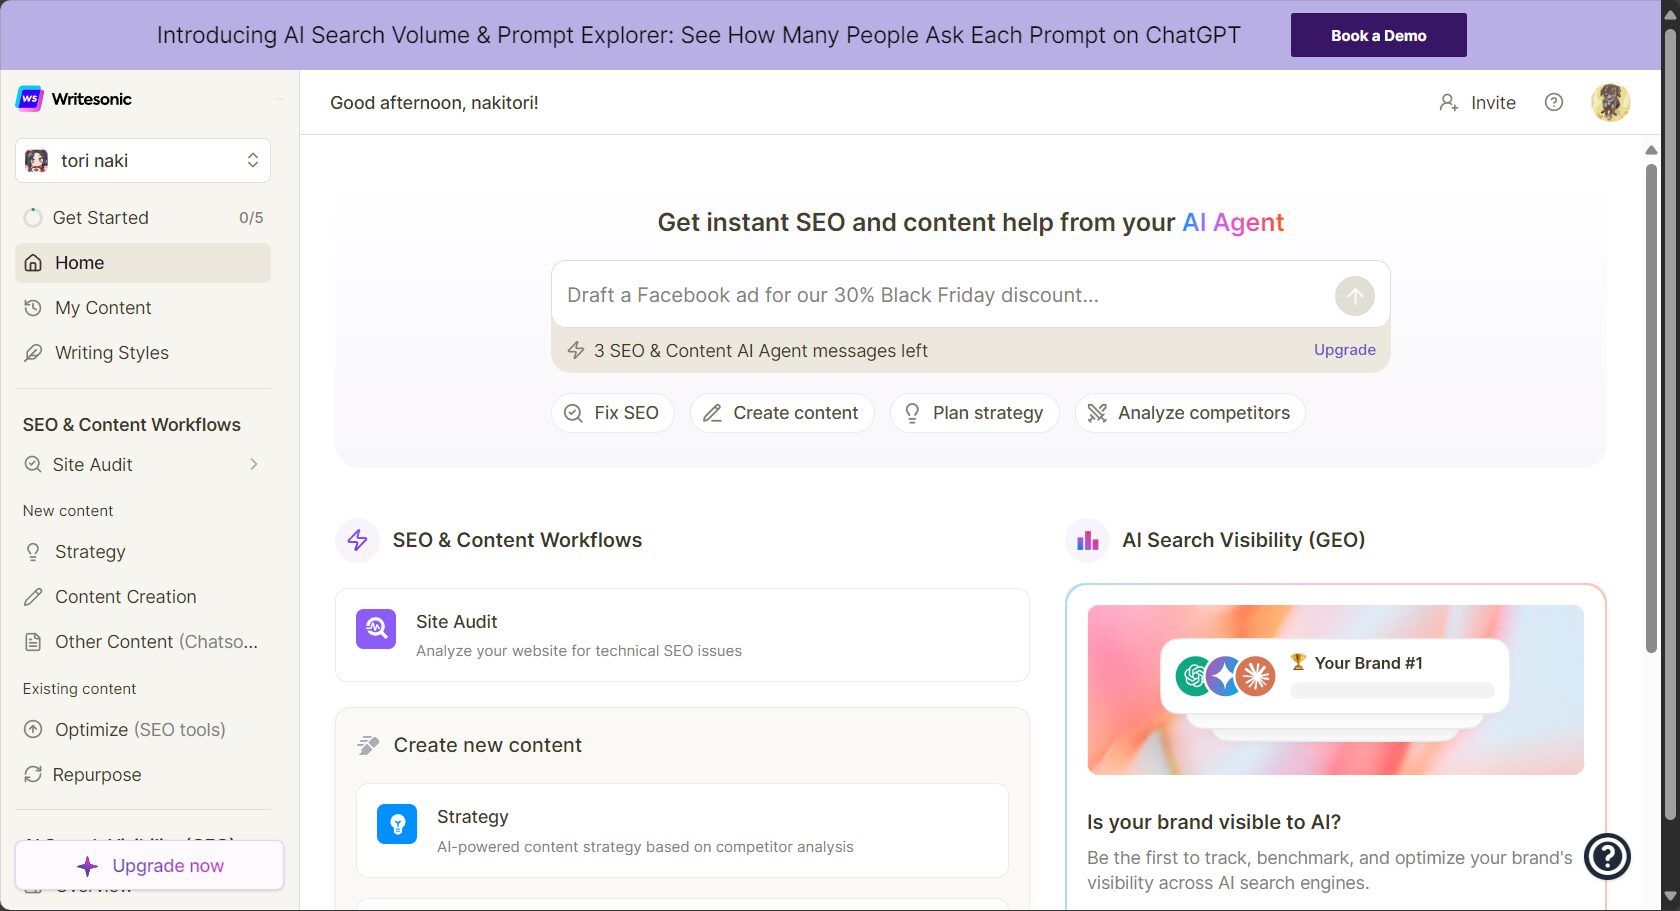Click the AI Search Visibility bar chart icon
Image resolution: width=1680 pixels, height=911 pixels.
[x=1087, y=541]
